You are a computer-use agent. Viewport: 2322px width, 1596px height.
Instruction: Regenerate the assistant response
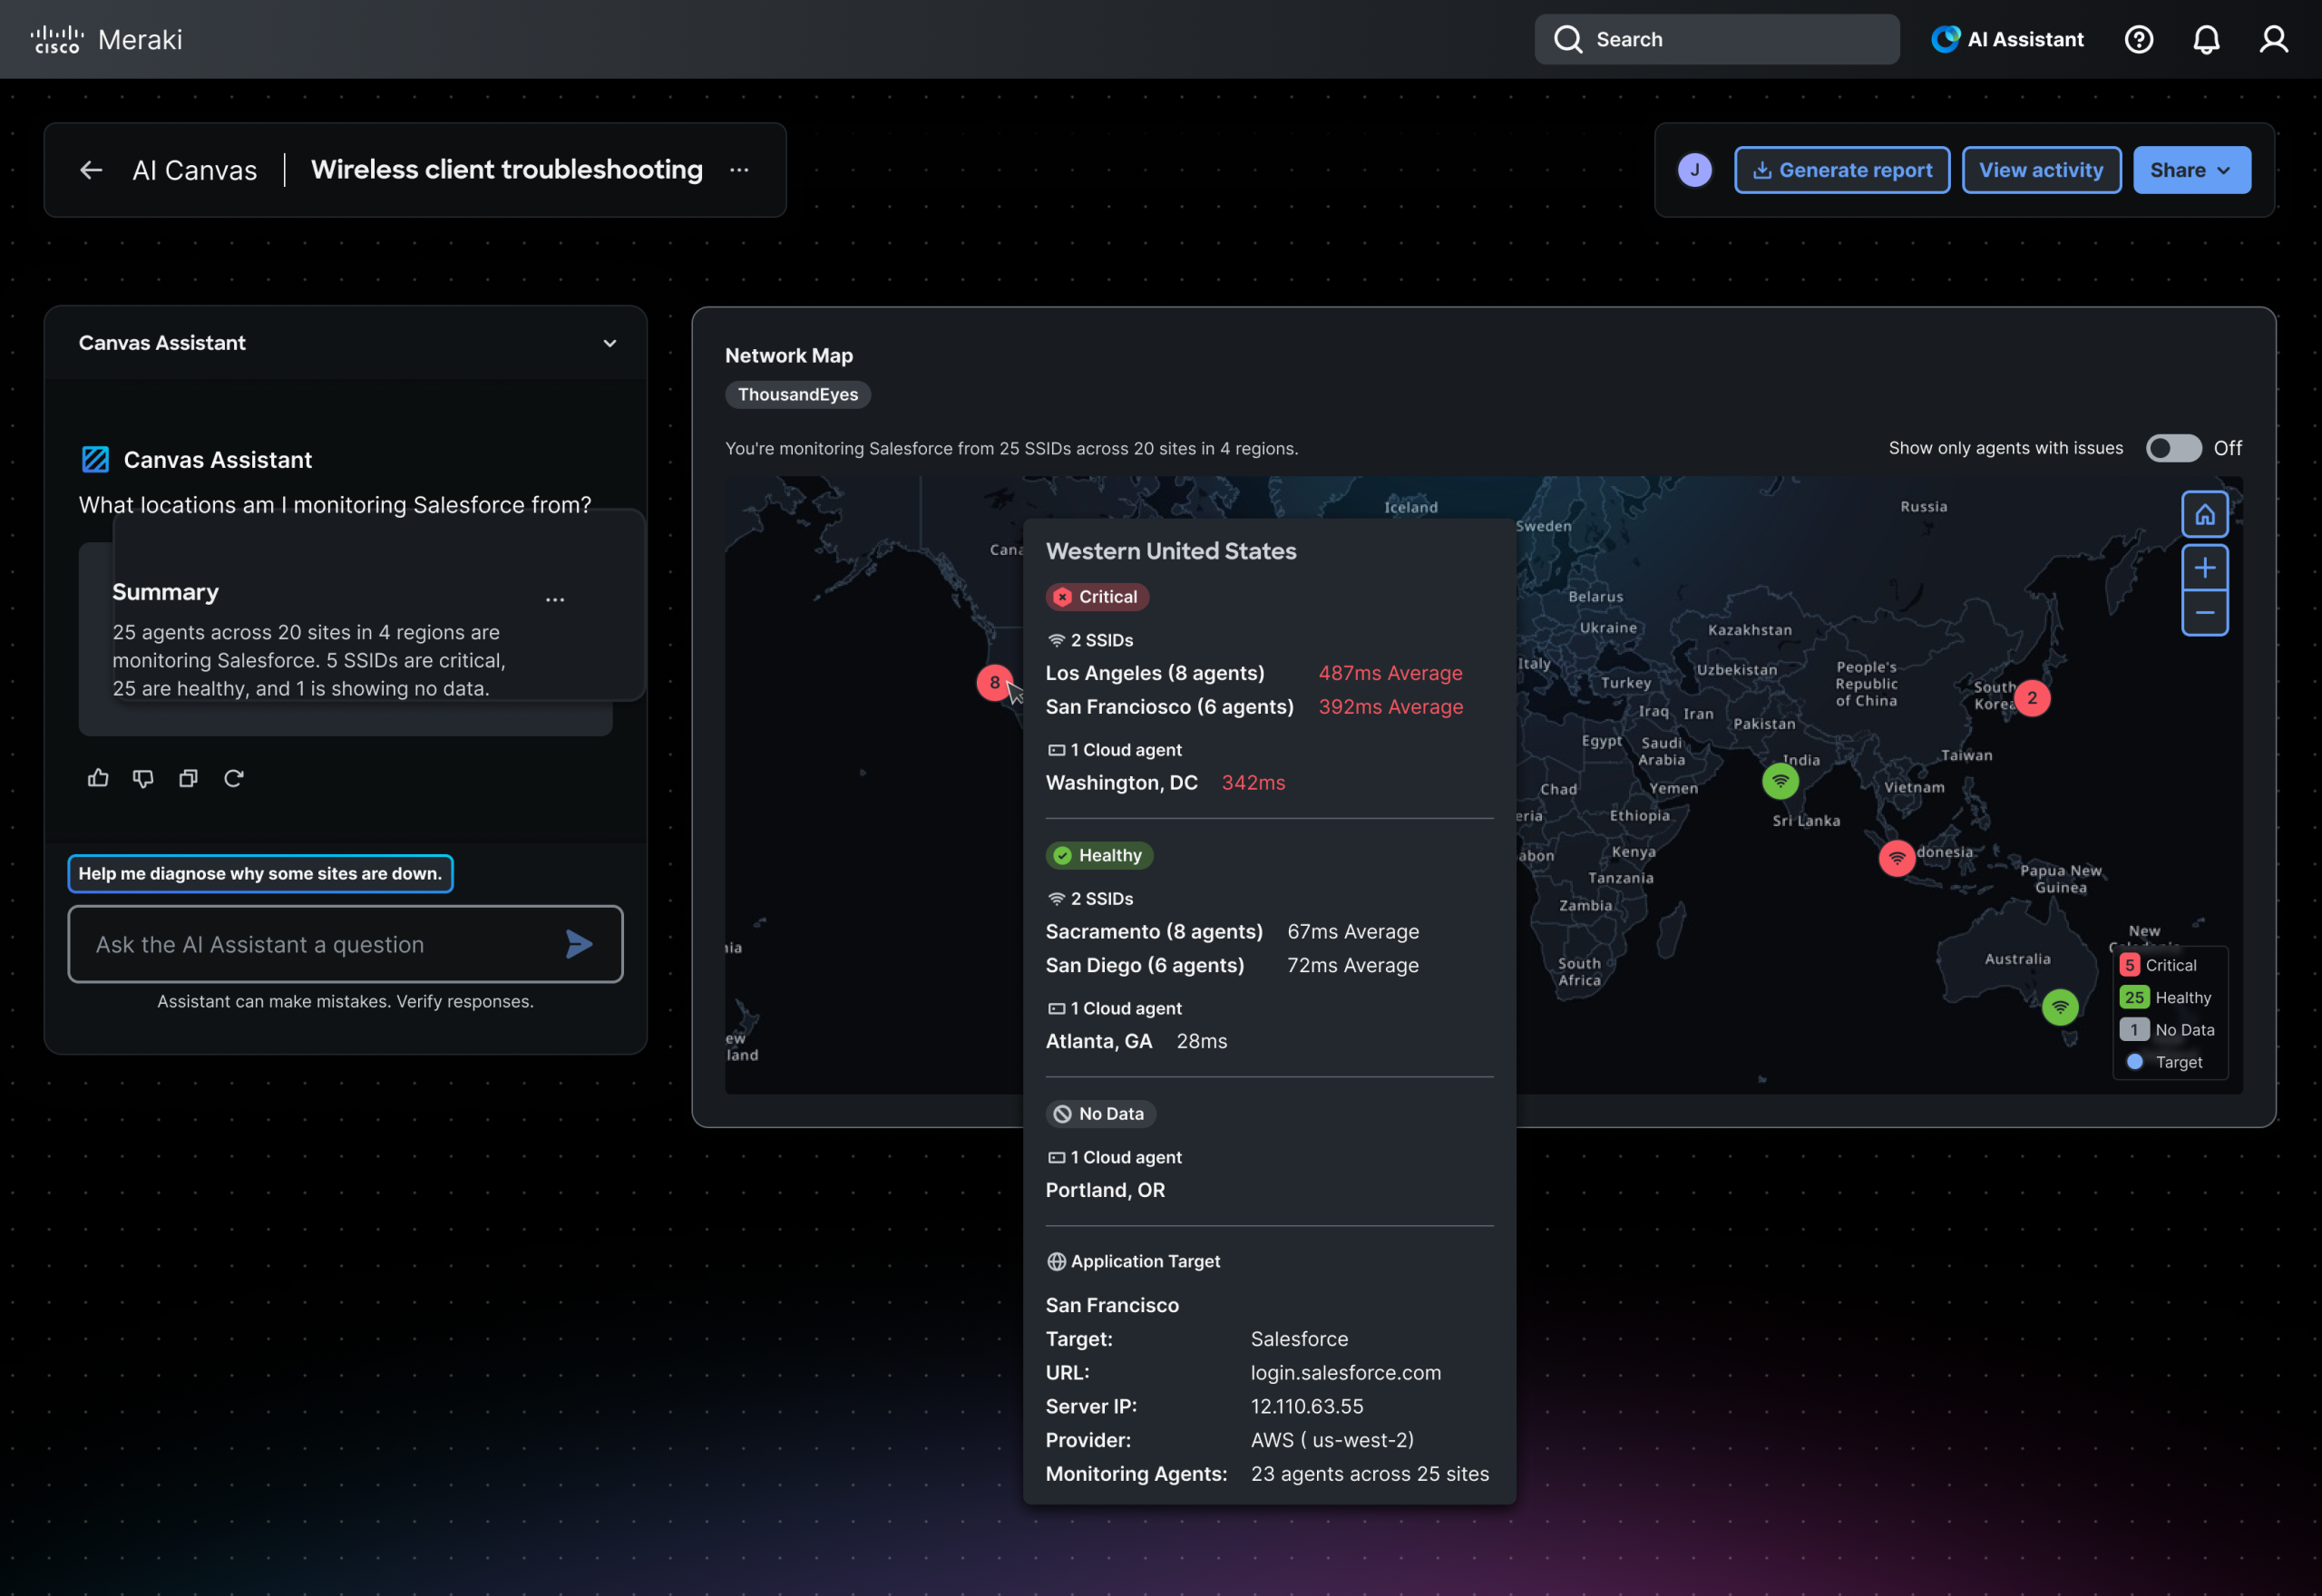pos(234,778)
